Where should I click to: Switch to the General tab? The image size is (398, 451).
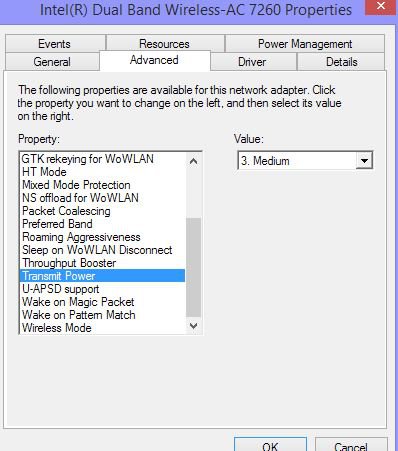pos(52,62)
